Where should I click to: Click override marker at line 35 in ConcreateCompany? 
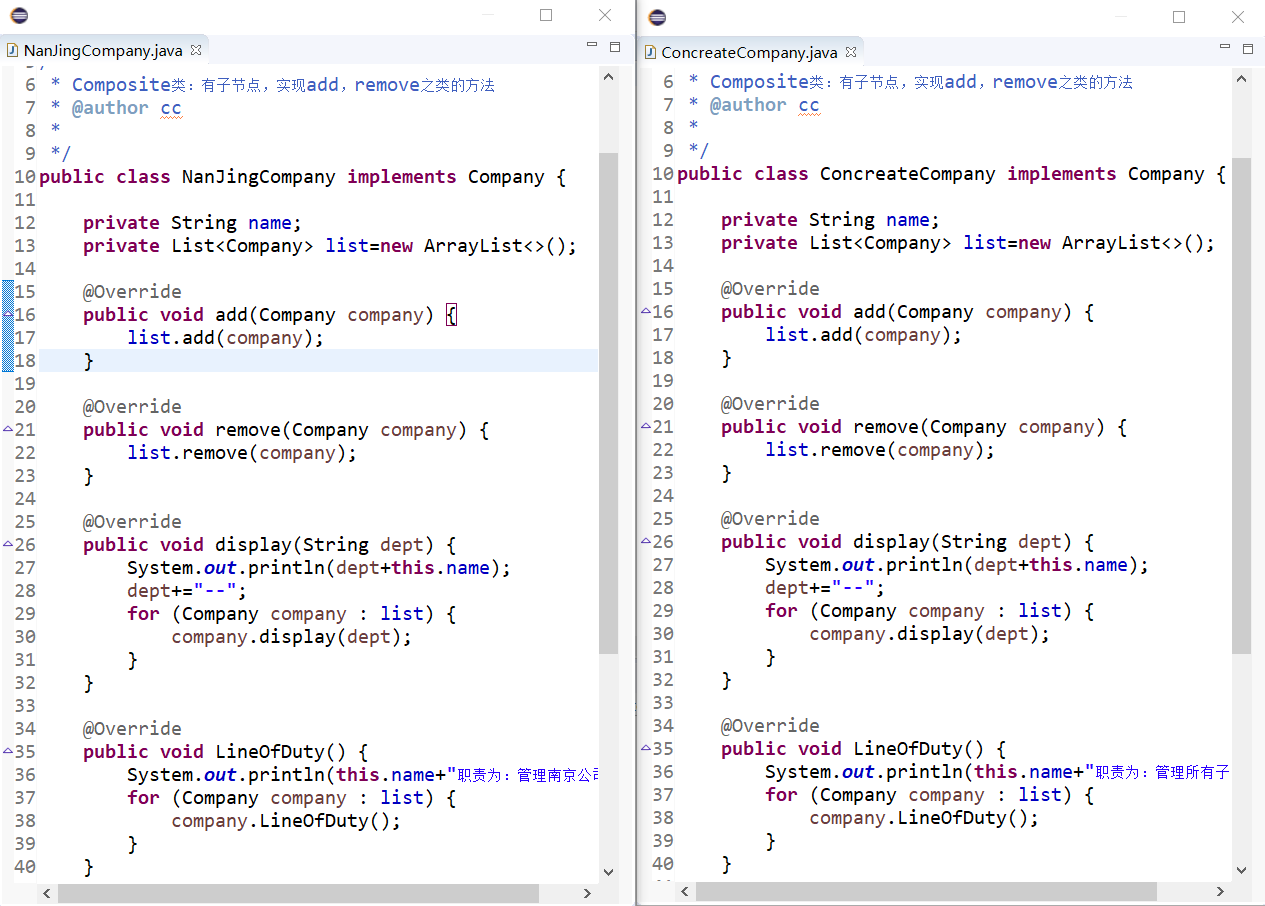click(646, 748)
